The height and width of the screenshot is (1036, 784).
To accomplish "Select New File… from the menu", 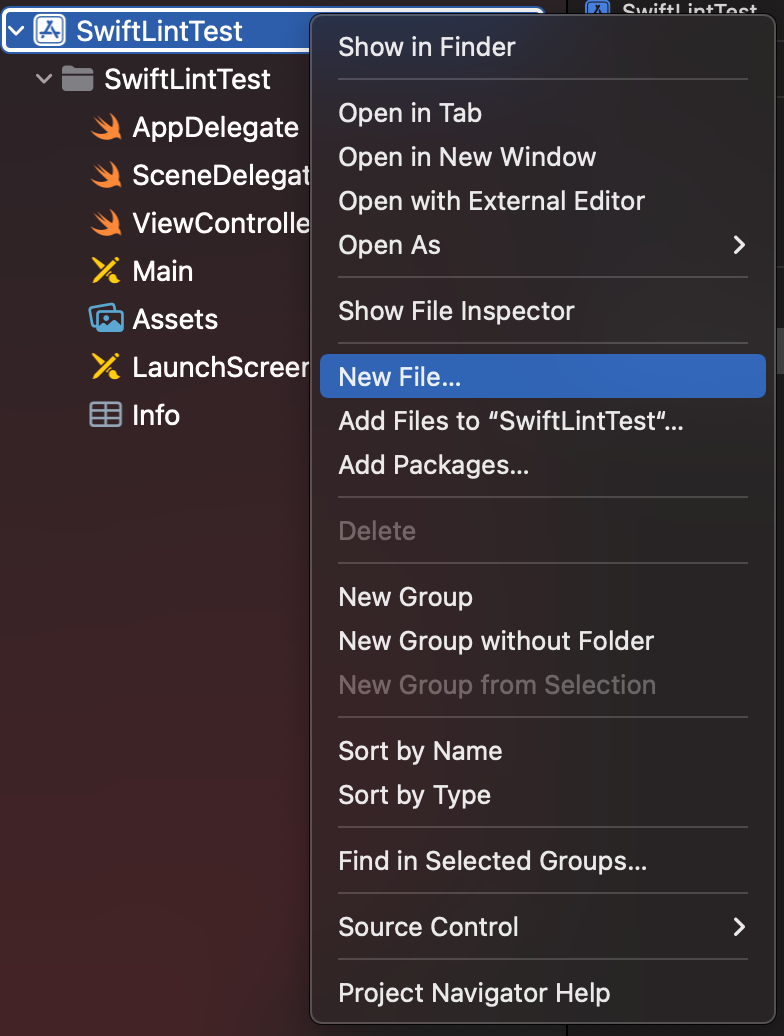I will coord(542,376).
